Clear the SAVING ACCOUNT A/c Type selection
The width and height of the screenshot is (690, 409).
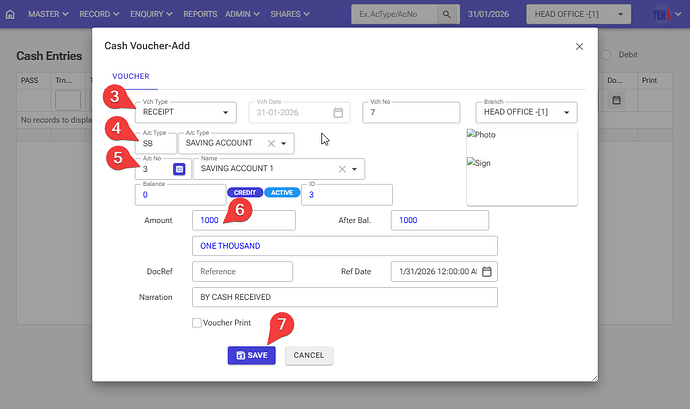(270, 144)
